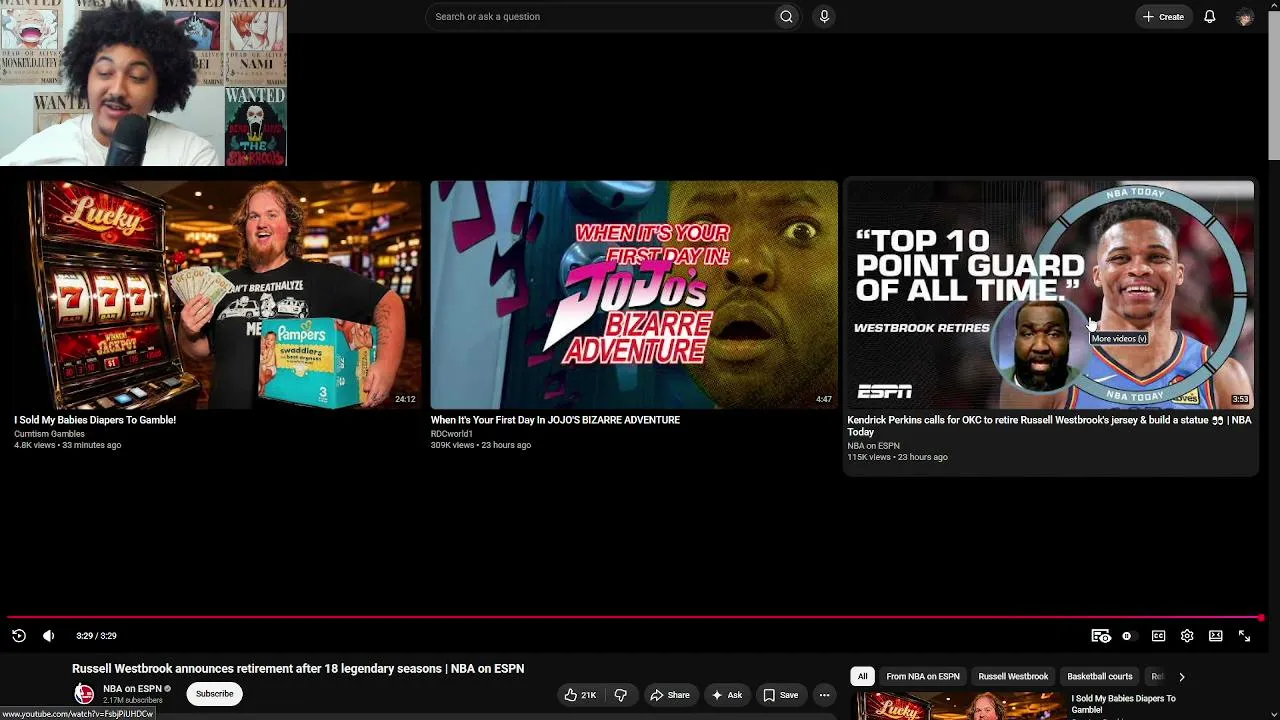Viewport: 1280px width, 720px height.
Task: Open the notifications bell
Action: 1210,16
